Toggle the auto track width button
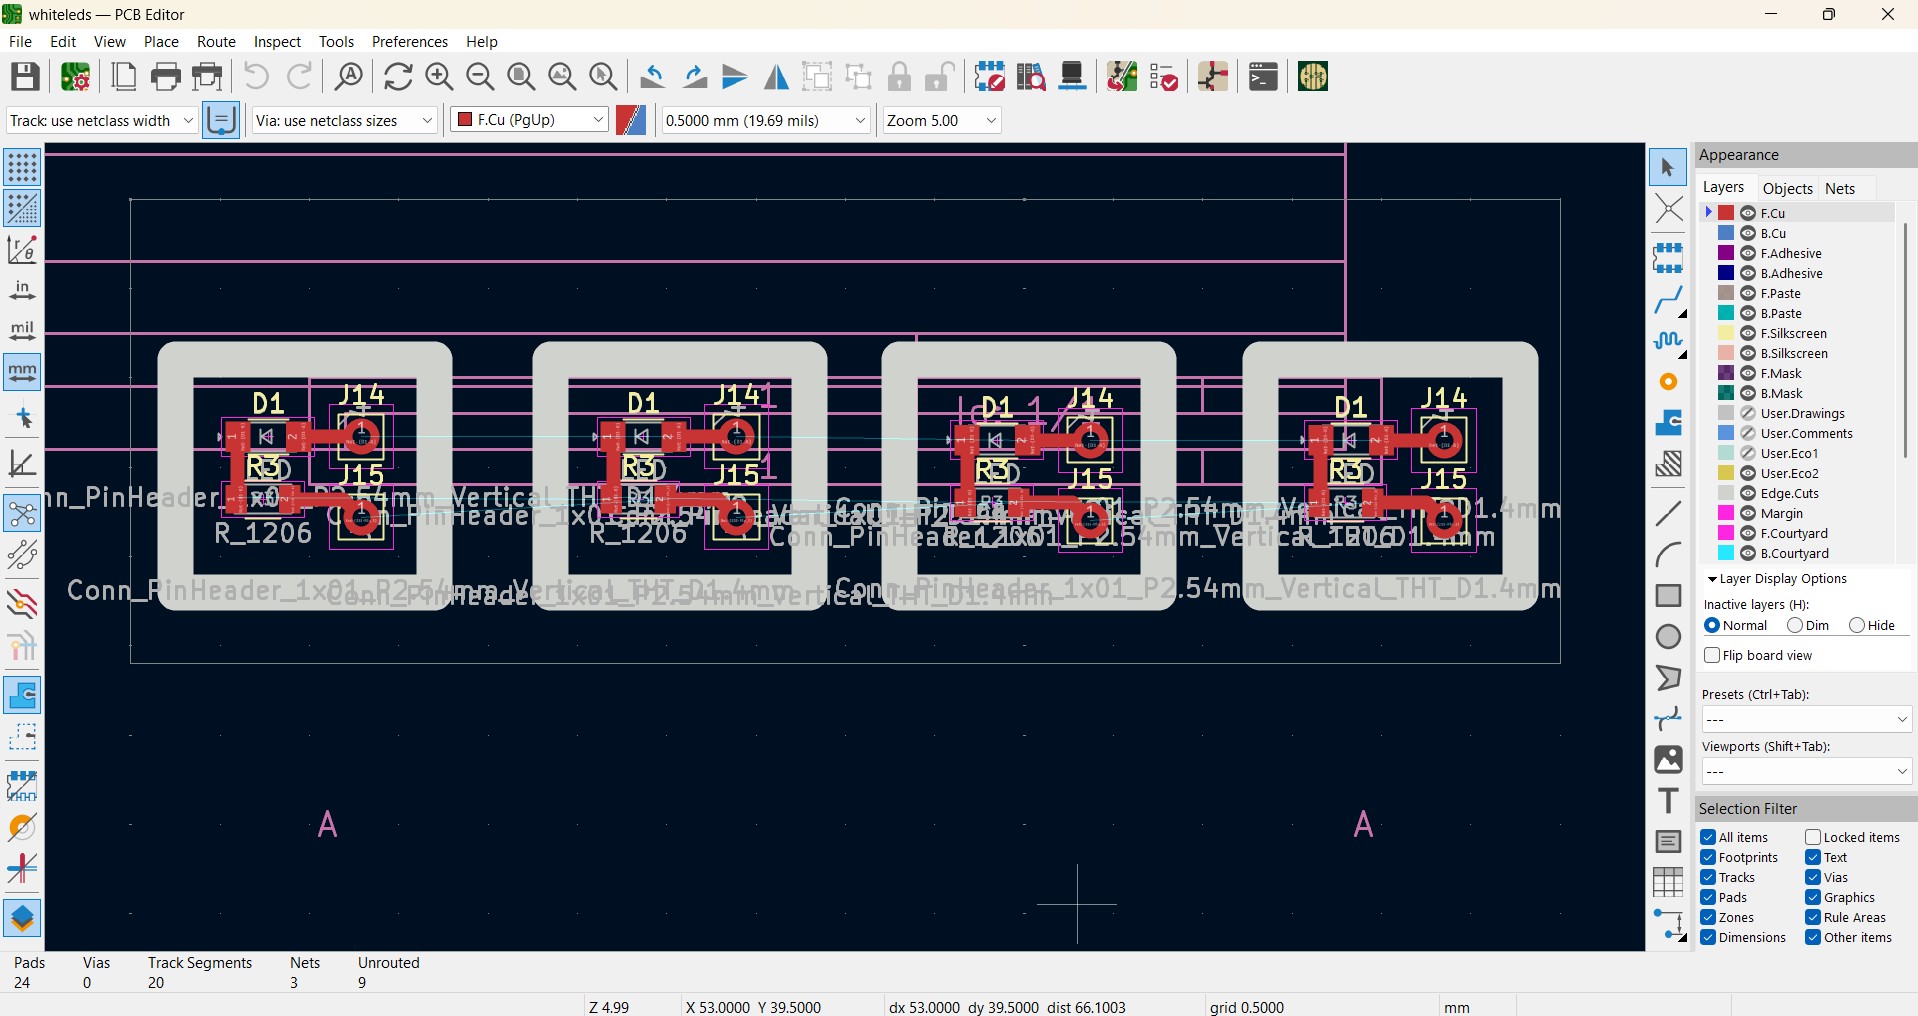Image resolution: width=1918 pixels, height=1016 pixels. coord(220,120)
